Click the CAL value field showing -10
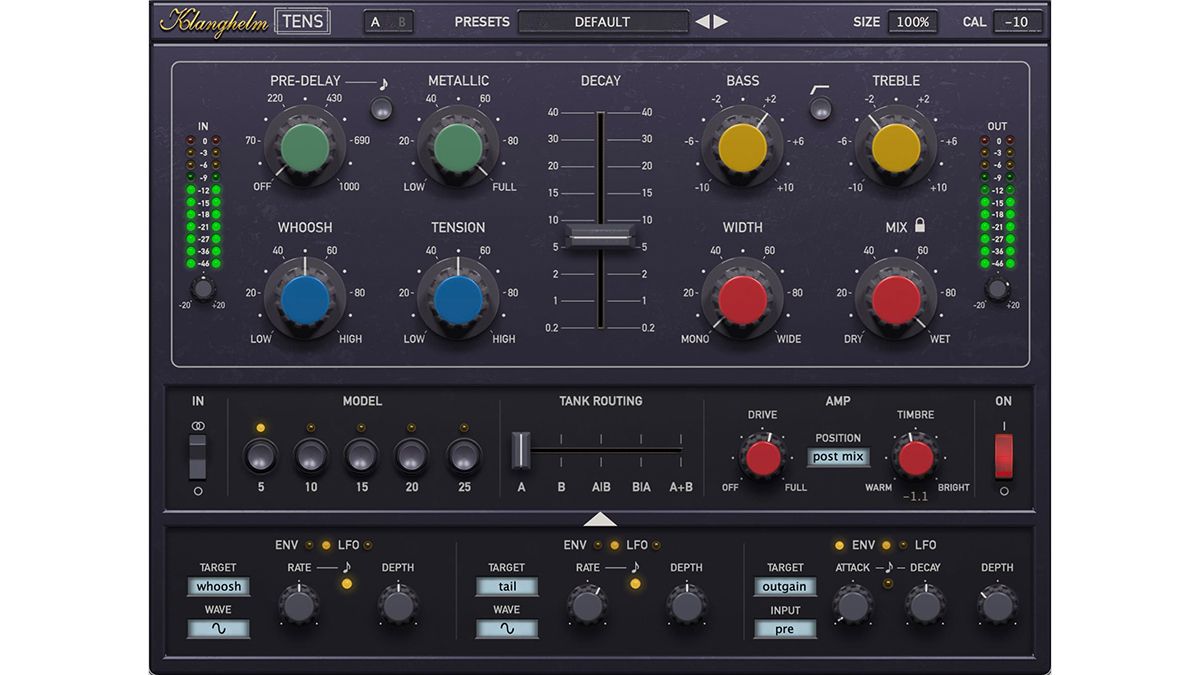 coord(1017,21)
